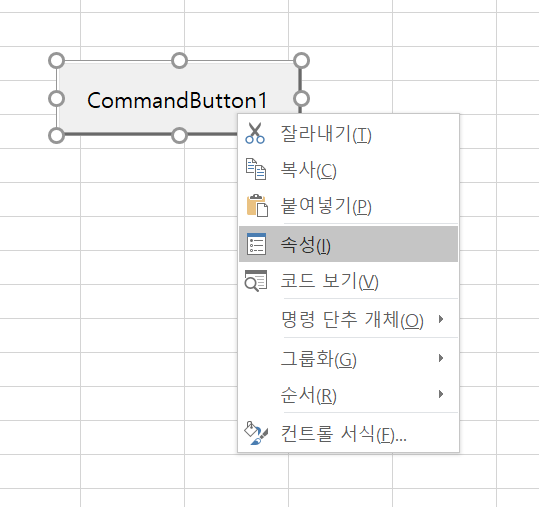This screenshot has width=539, height=507.
Task: Click bottom-middle resize handle of CommandButton1
Action: point(179,135)
